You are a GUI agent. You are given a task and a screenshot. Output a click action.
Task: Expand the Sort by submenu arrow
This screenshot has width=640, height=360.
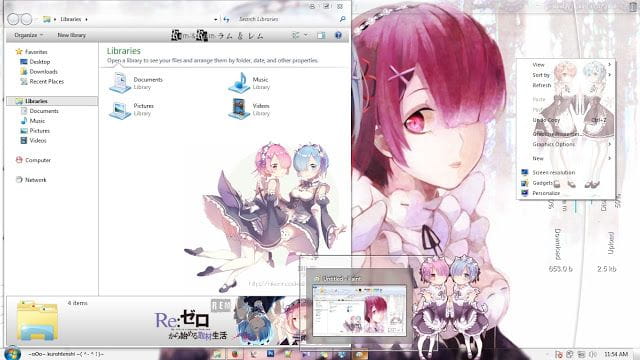609,75
